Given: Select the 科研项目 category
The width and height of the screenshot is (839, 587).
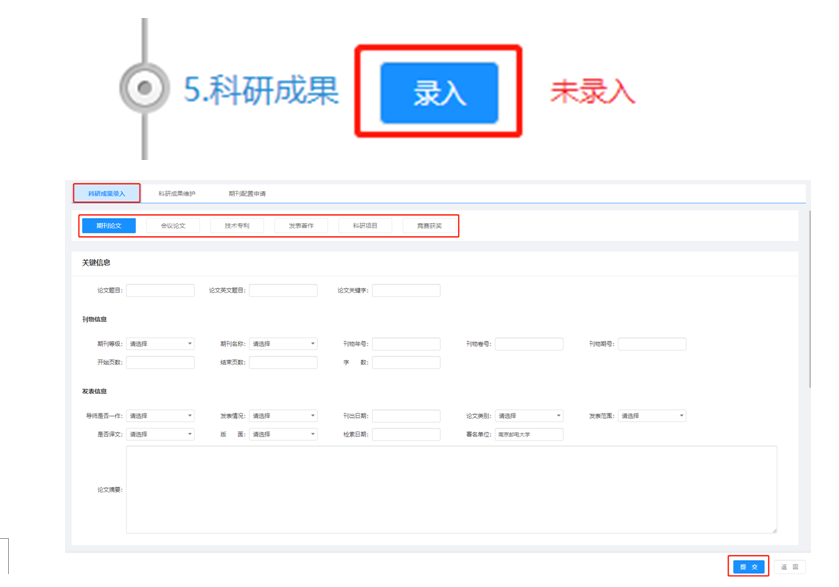Looking at the screenshot, I should (x=365, y=226).
